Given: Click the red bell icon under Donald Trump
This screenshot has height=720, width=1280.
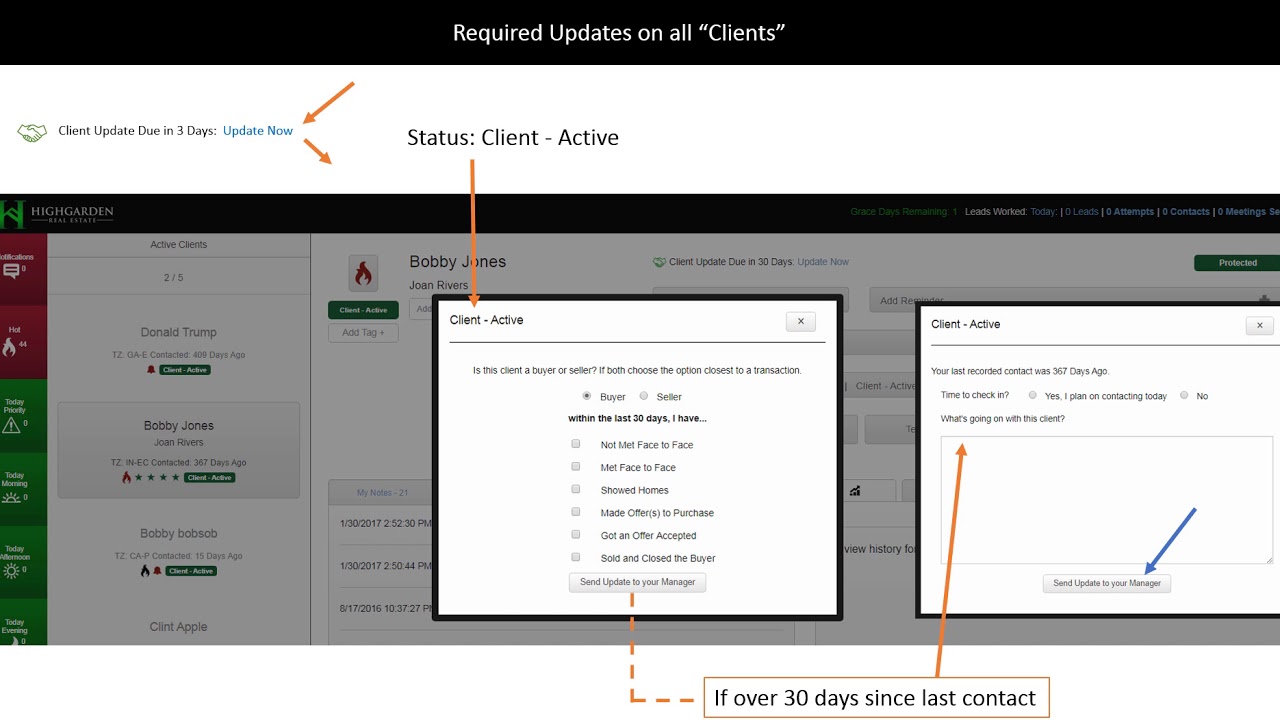Looking at the screenshot, I should pyautogui.click(x=152, y=370).
